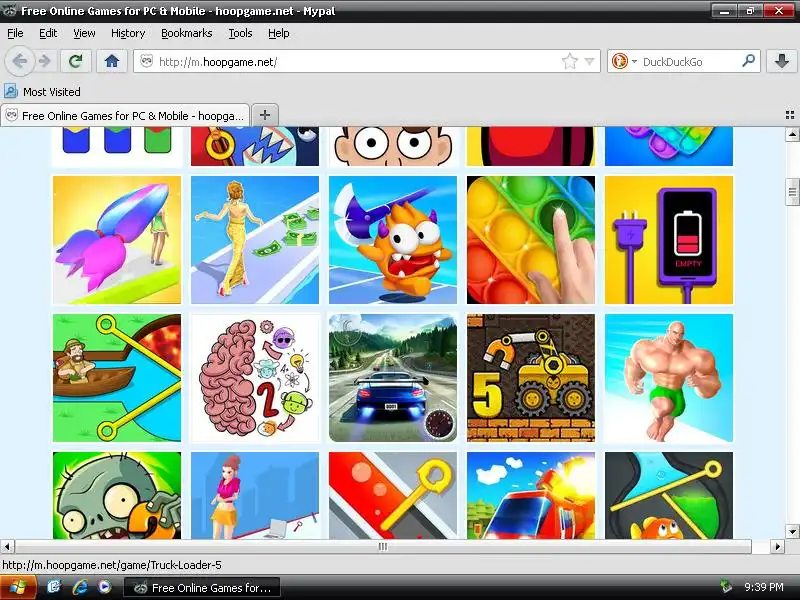Screen dimensions: 800x600
Task: Open the Most Visited bookmarks folder
Action: point(43,92)
